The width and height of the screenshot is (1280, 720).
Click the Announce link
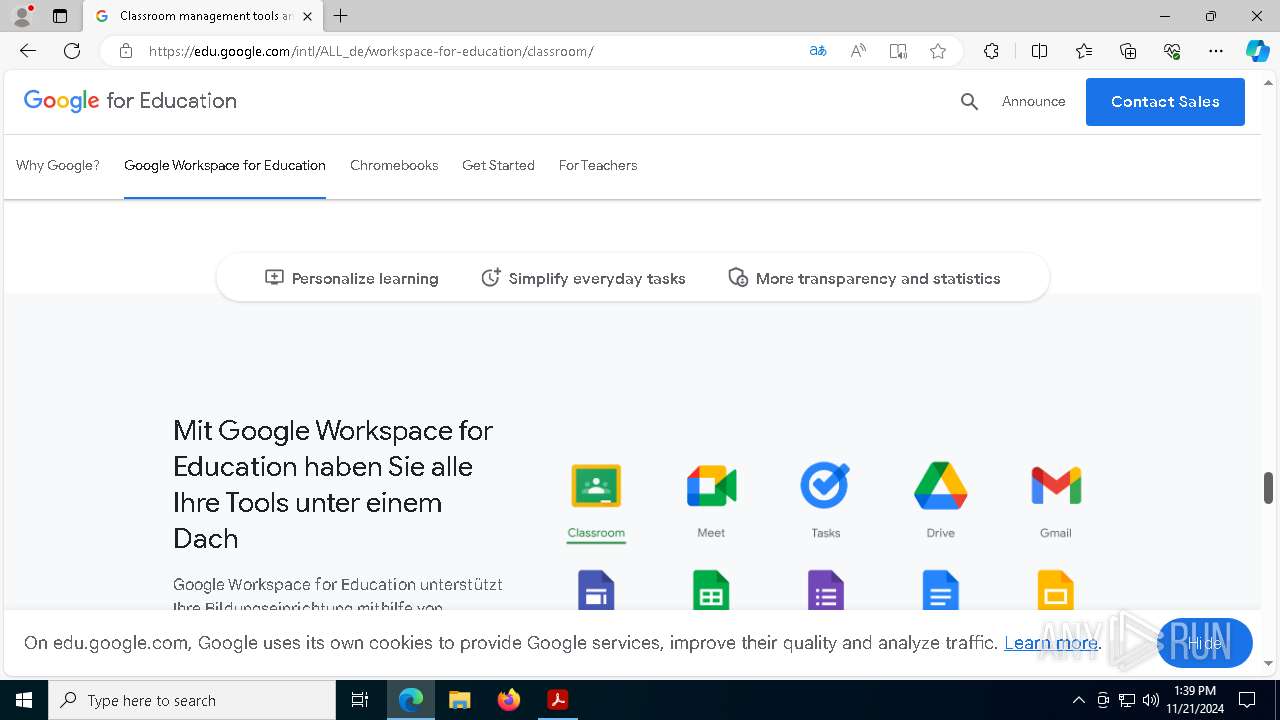pos(1034,101)
